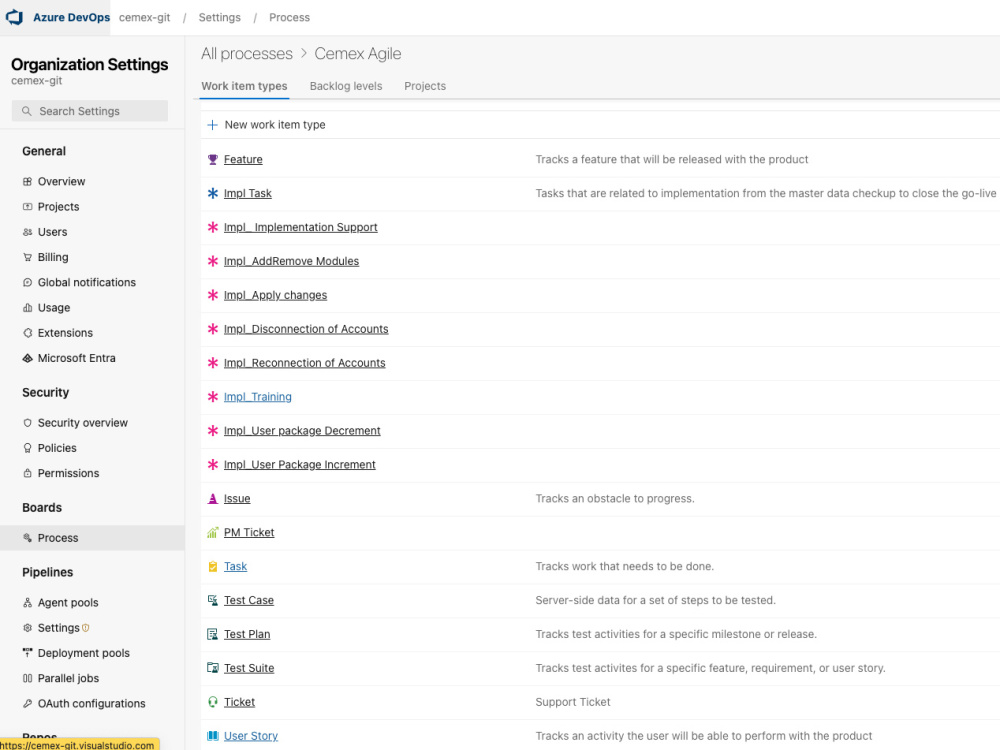Image resolution: width=1000 pixels, height=750 pixels.
Task: Click the Permissions lock icon
Action: (27, 473)
